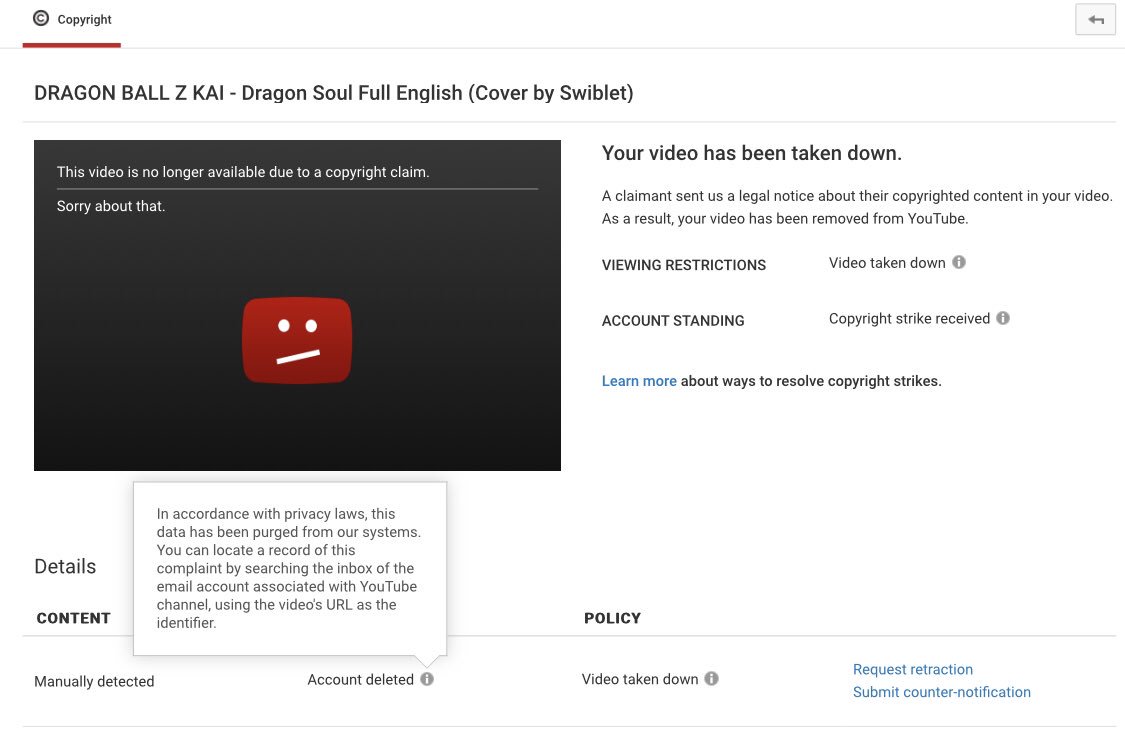Select the Copyright tab
The image size is (1125, 731).
click(x=72, y=22)
